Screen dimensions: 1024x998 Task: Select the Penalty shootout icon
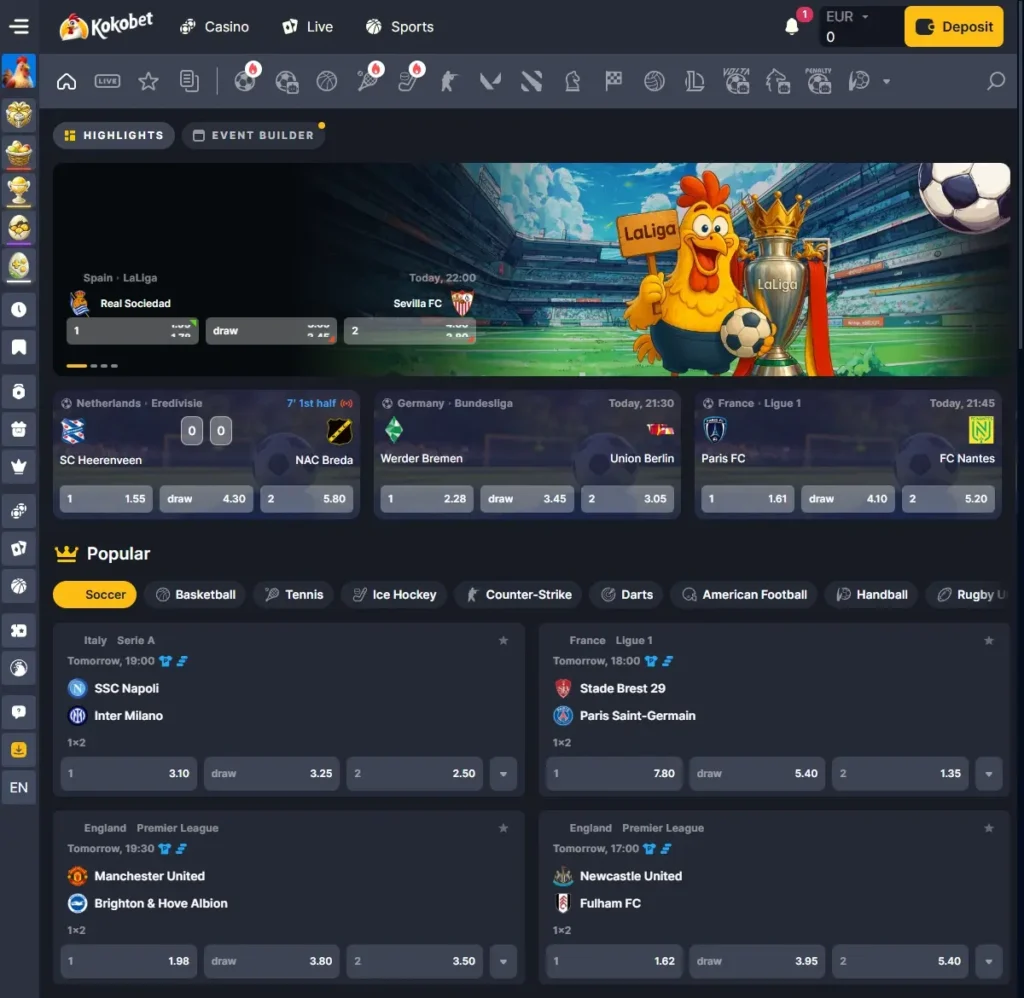coord(818,81)
